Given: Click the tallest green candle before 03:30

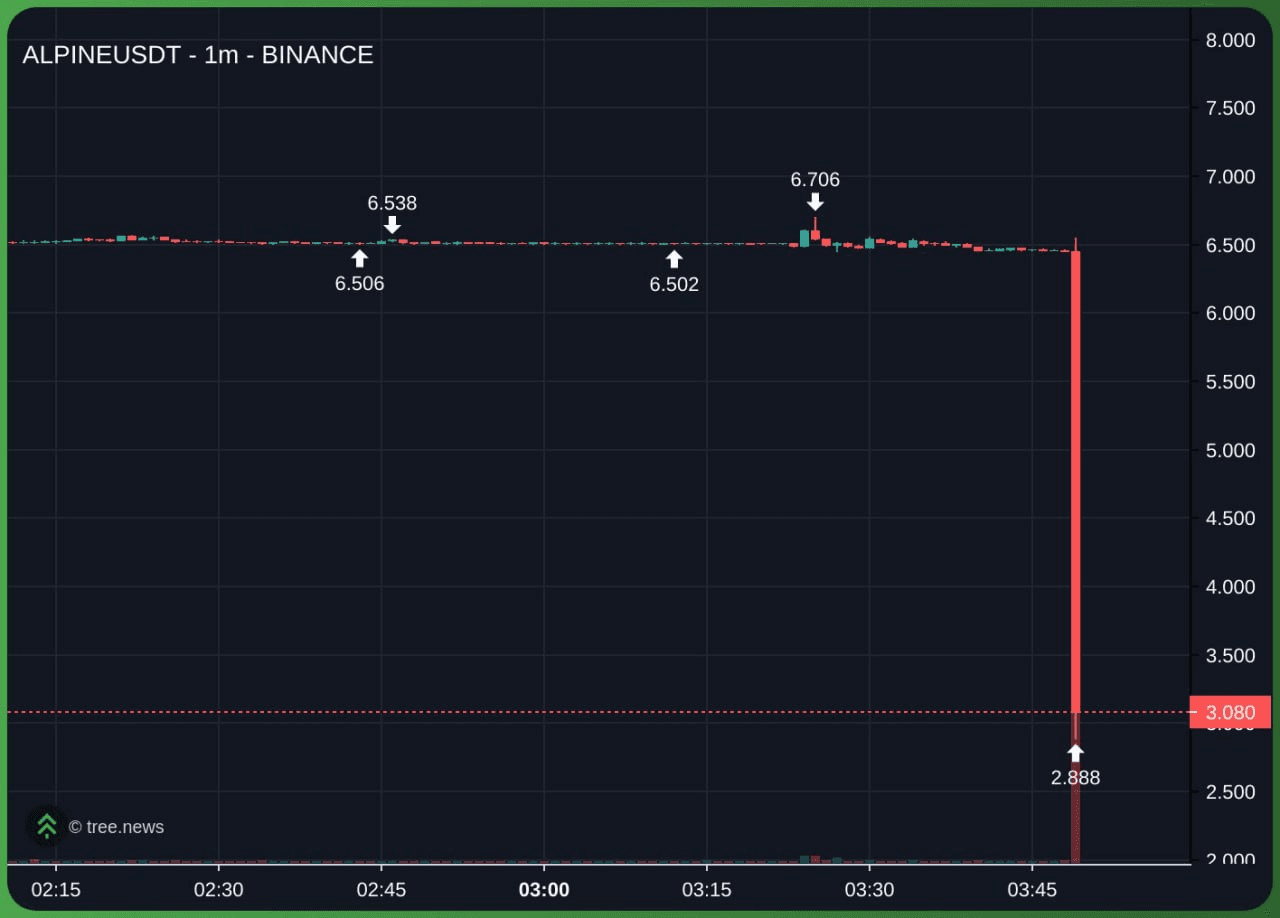Looking at the screenshot, I should [x=804, y=238].
